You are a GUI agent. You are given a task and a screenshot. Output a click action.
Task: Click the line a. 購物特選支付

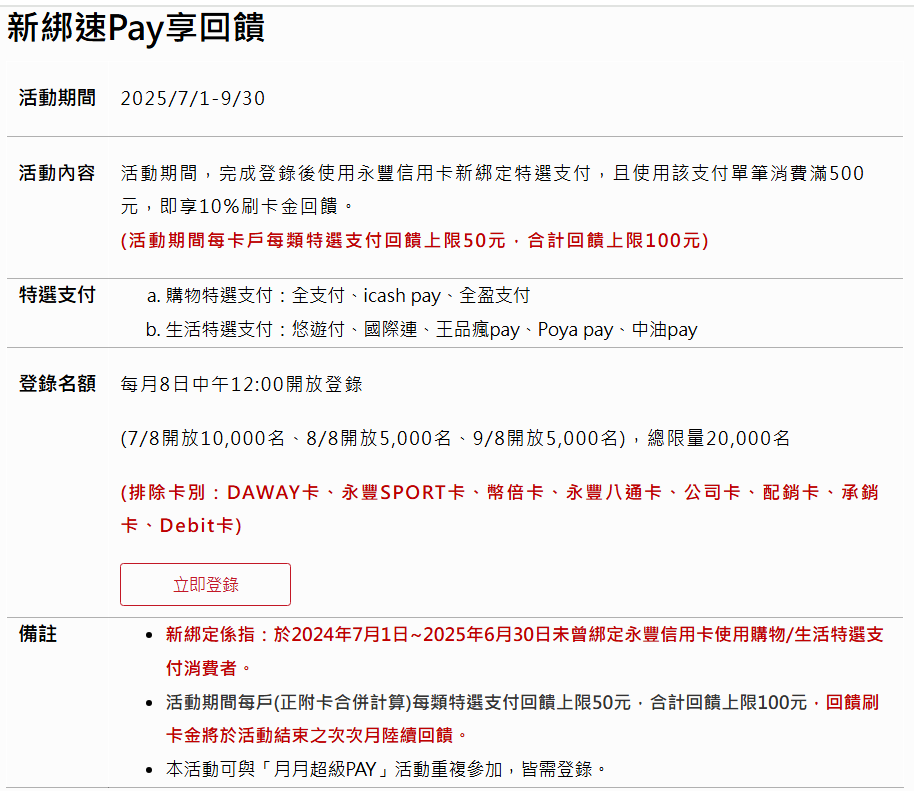(x=338, y=296)
